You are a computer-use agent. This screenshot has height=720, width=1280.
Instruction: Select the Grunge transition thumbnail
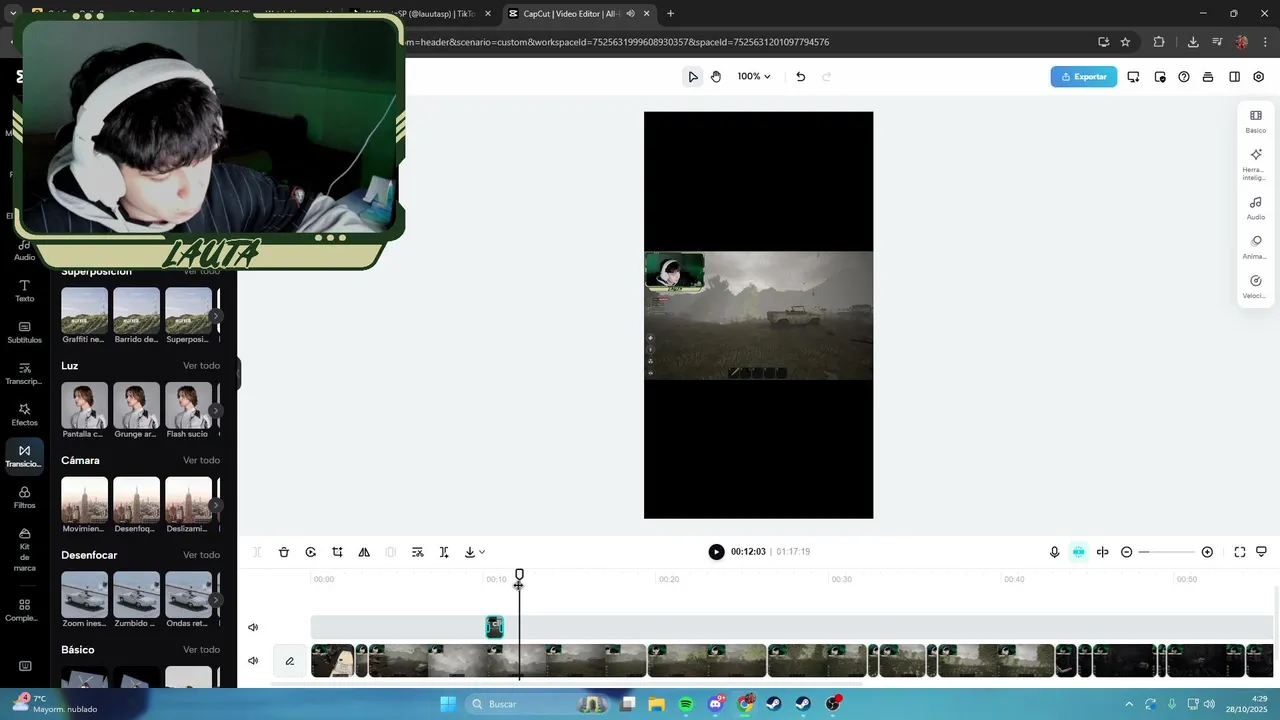136,405
